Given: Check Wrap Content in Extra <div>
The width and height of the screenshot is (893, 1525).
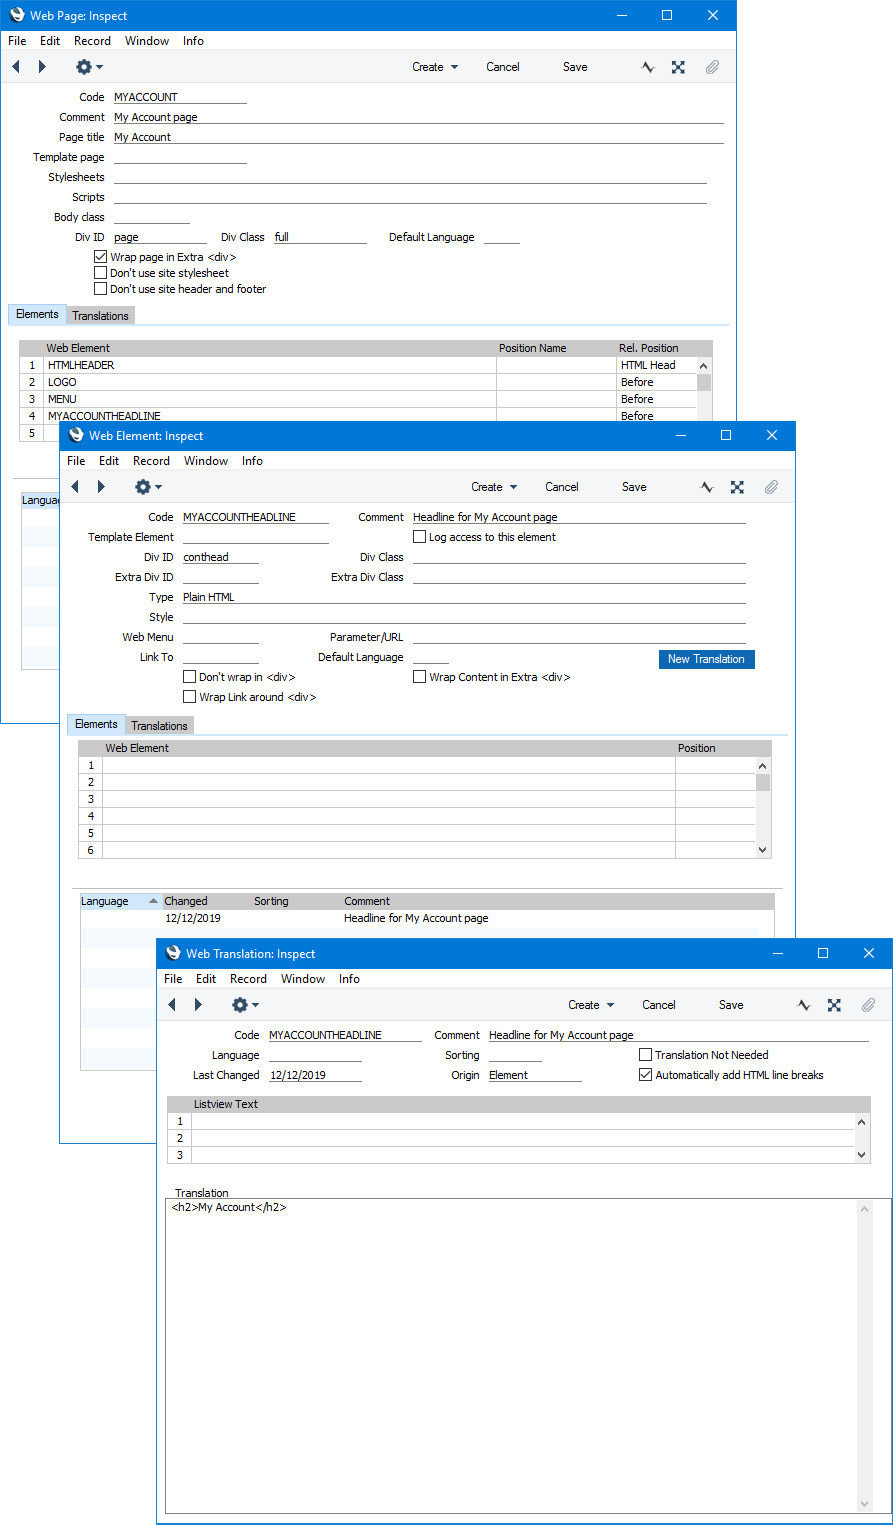Looking at the screenshot, I should [x=419, y=677].
